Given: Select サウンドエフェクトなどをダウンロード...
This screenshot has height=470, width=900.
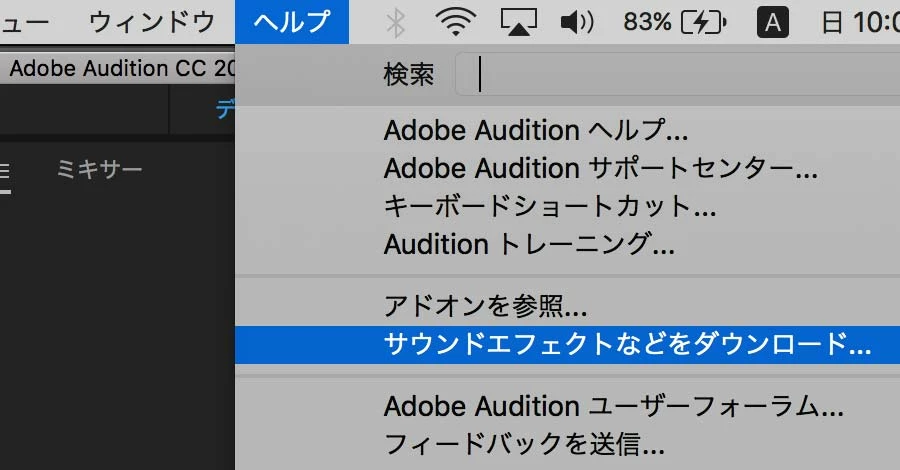Looking at the screenshot, I should click(567, 344).
